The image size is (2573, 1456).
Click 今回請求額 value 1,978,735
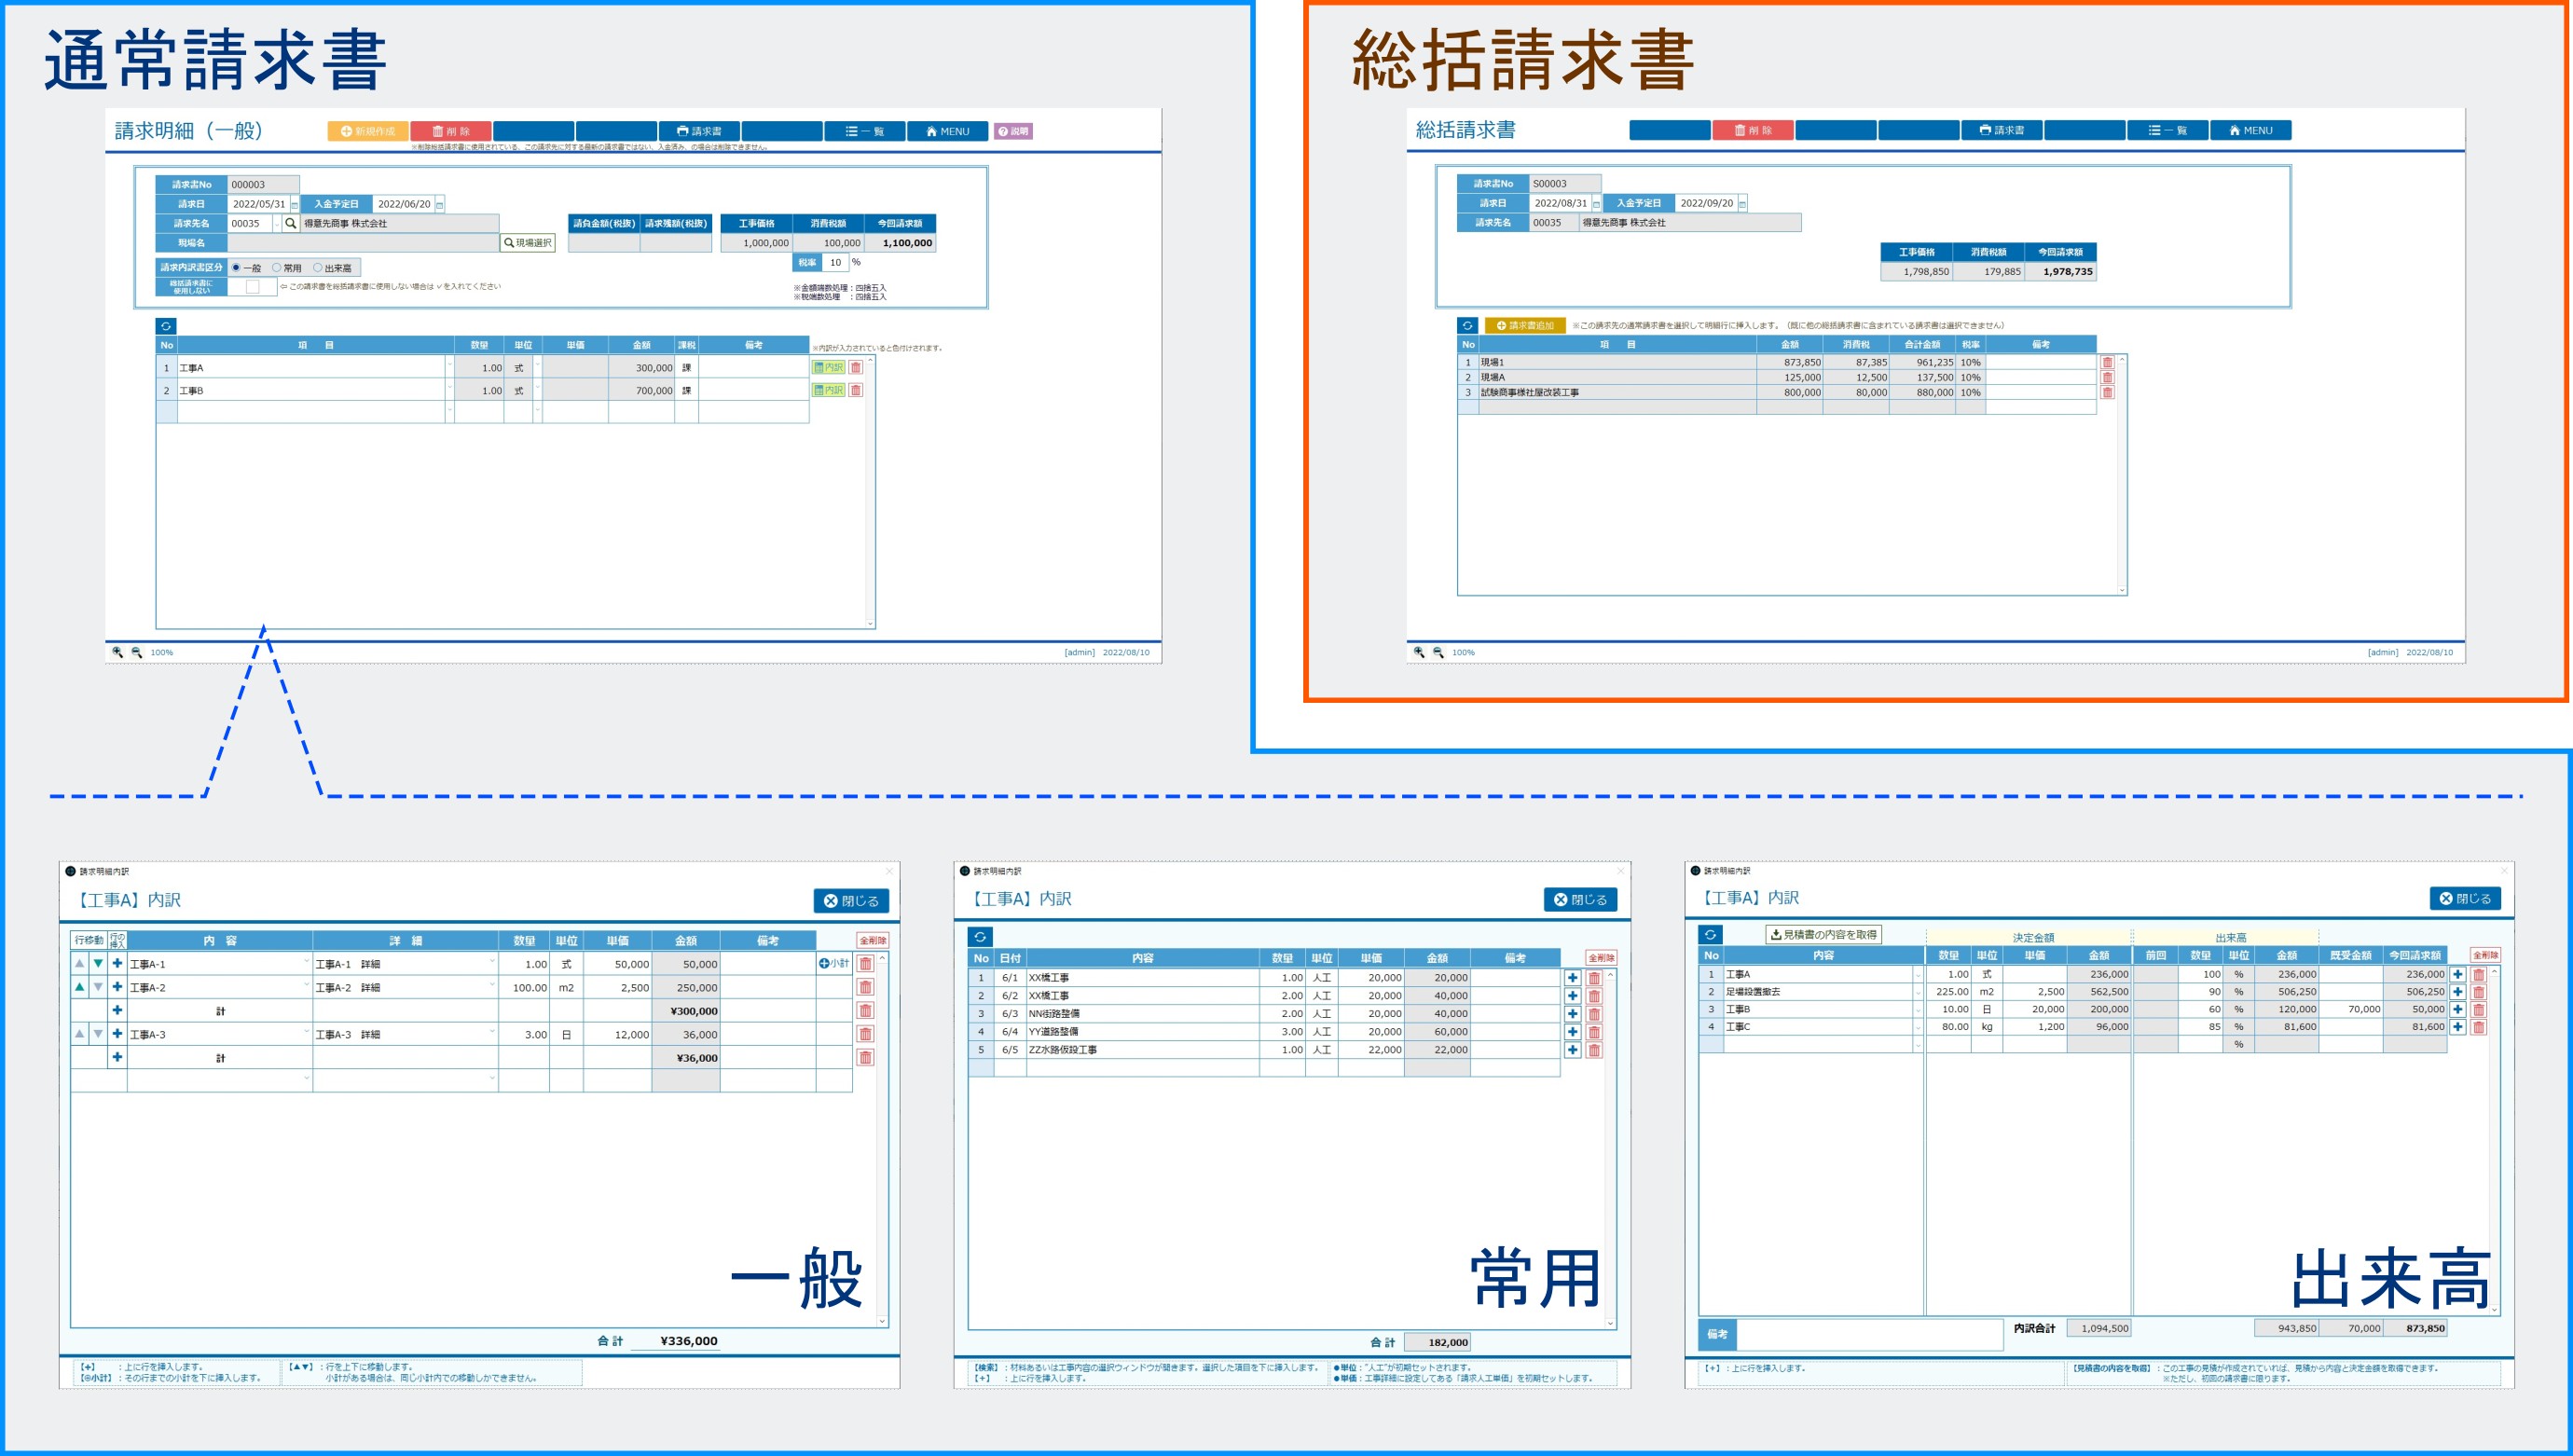2061,271
